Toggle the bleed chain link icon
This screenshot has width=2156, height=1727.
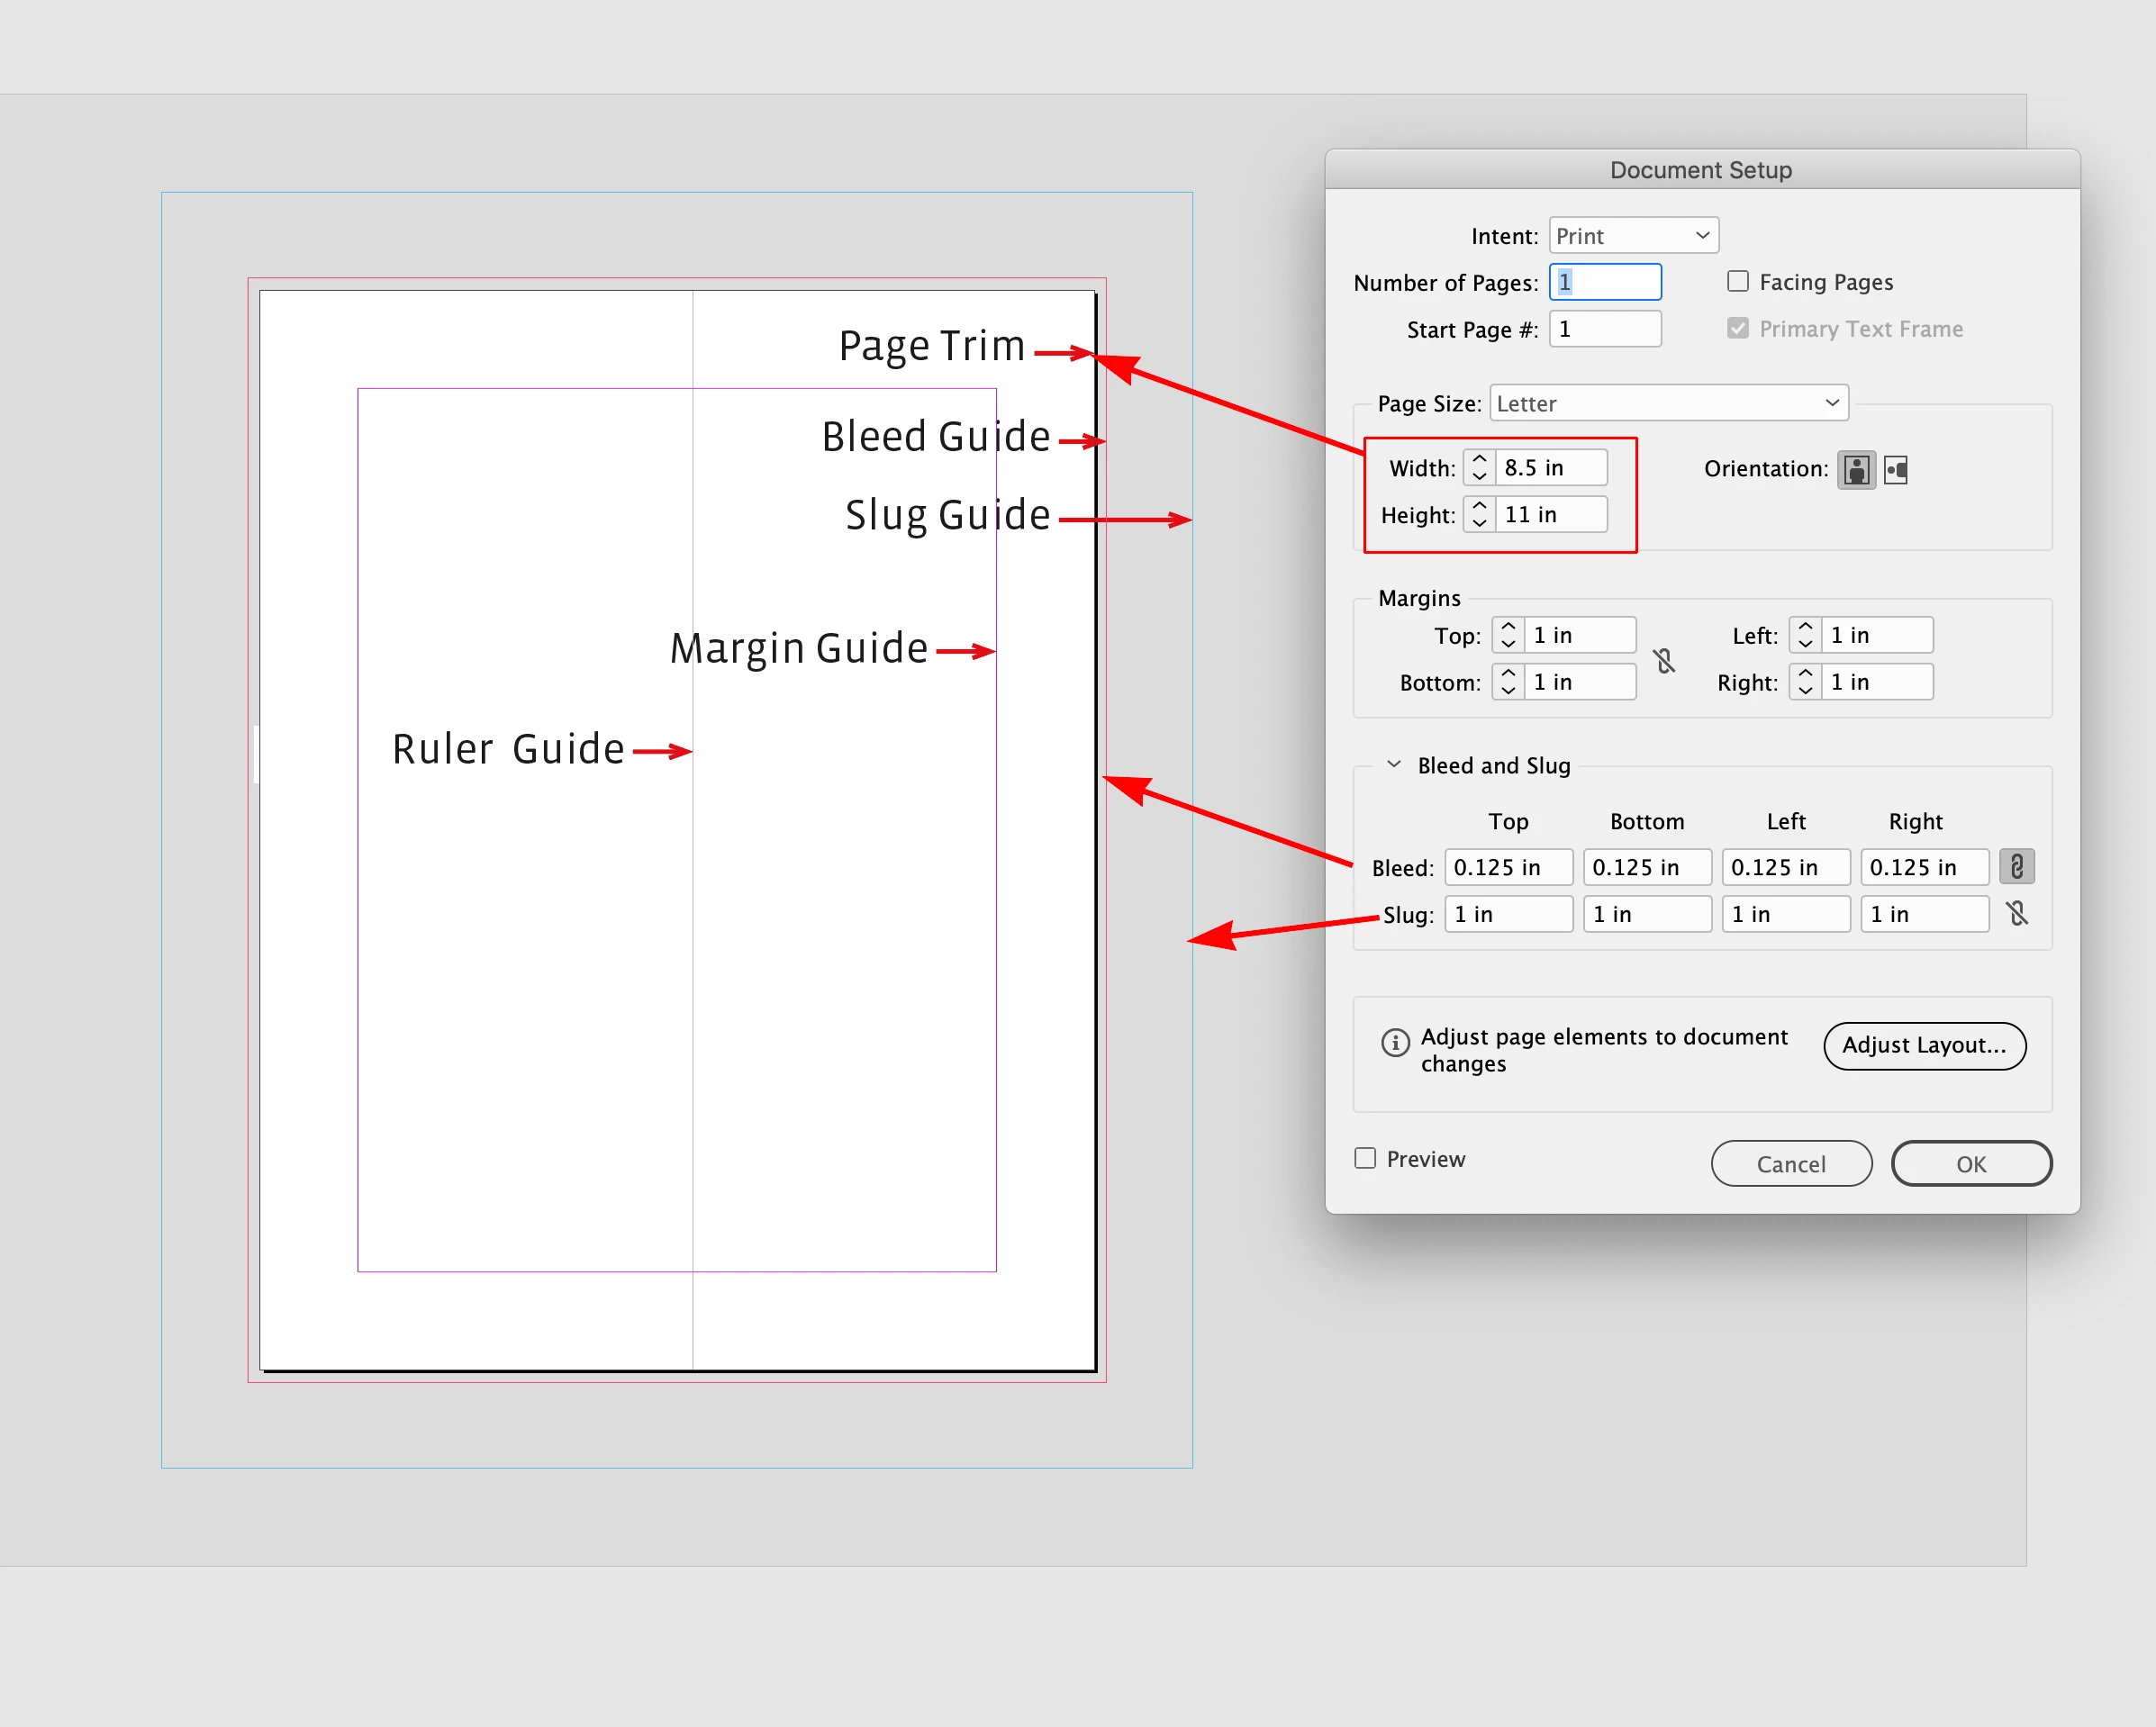click(x=2016, y=867)
